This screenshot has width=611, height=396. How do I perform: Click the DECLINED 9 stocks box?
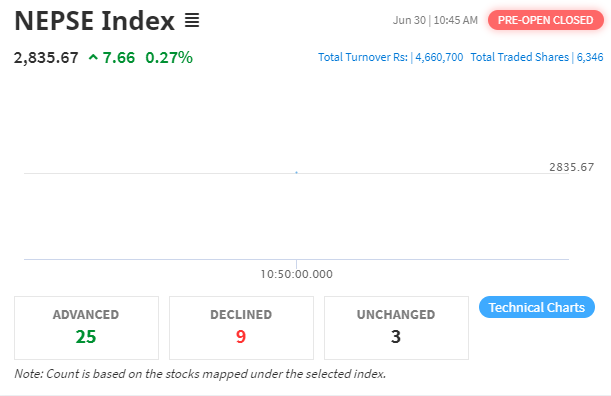[241, 328]
